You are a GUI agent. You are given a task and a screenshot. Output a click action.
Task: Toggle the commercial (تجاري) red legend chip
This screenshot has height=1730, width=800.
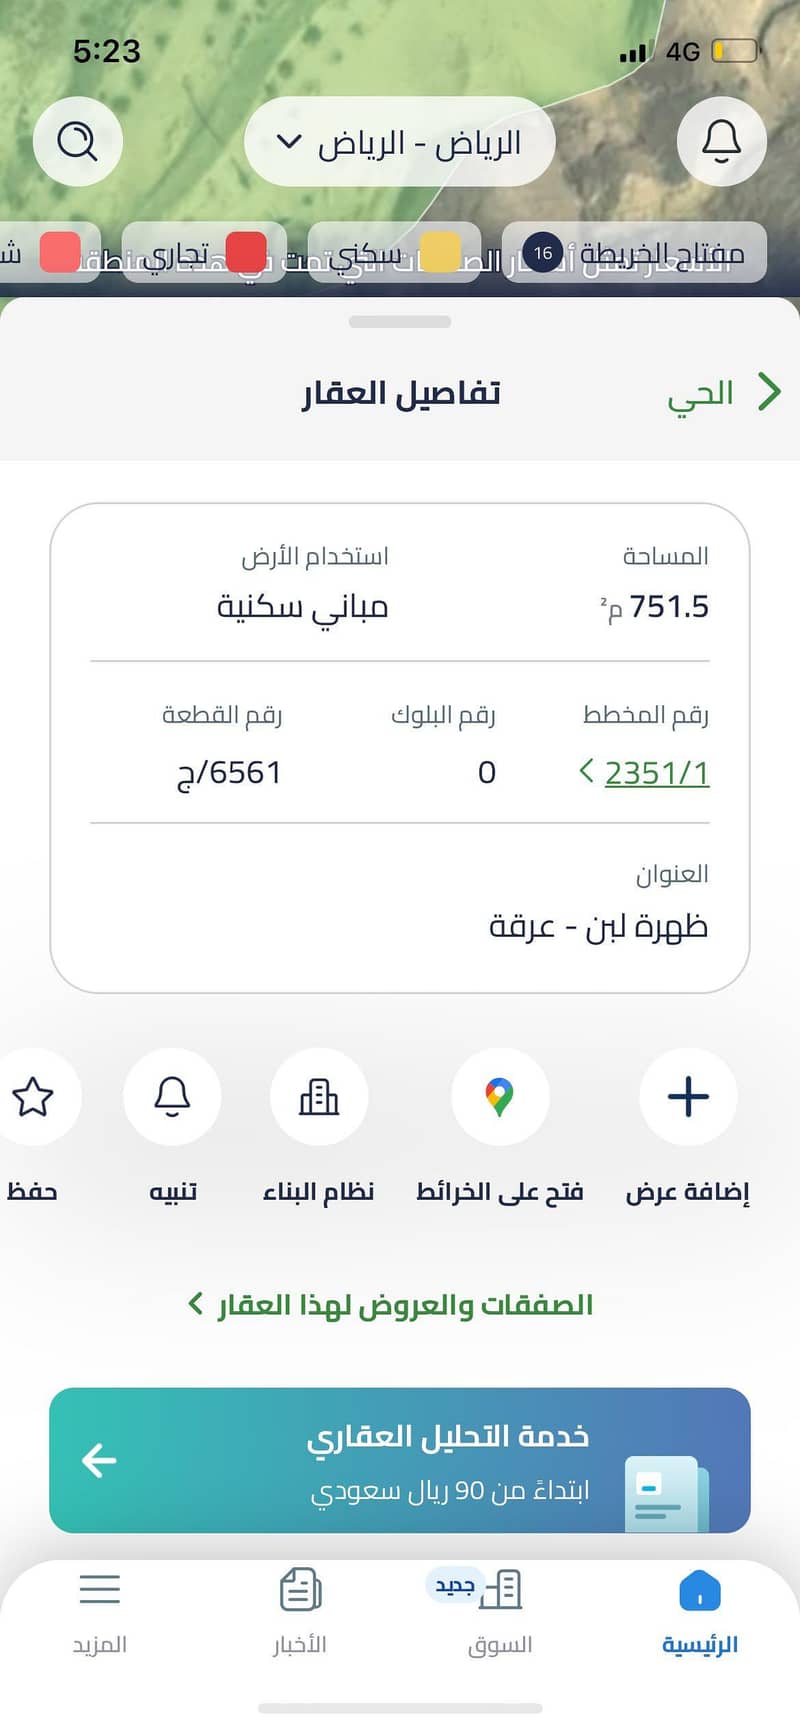(204, 253)
